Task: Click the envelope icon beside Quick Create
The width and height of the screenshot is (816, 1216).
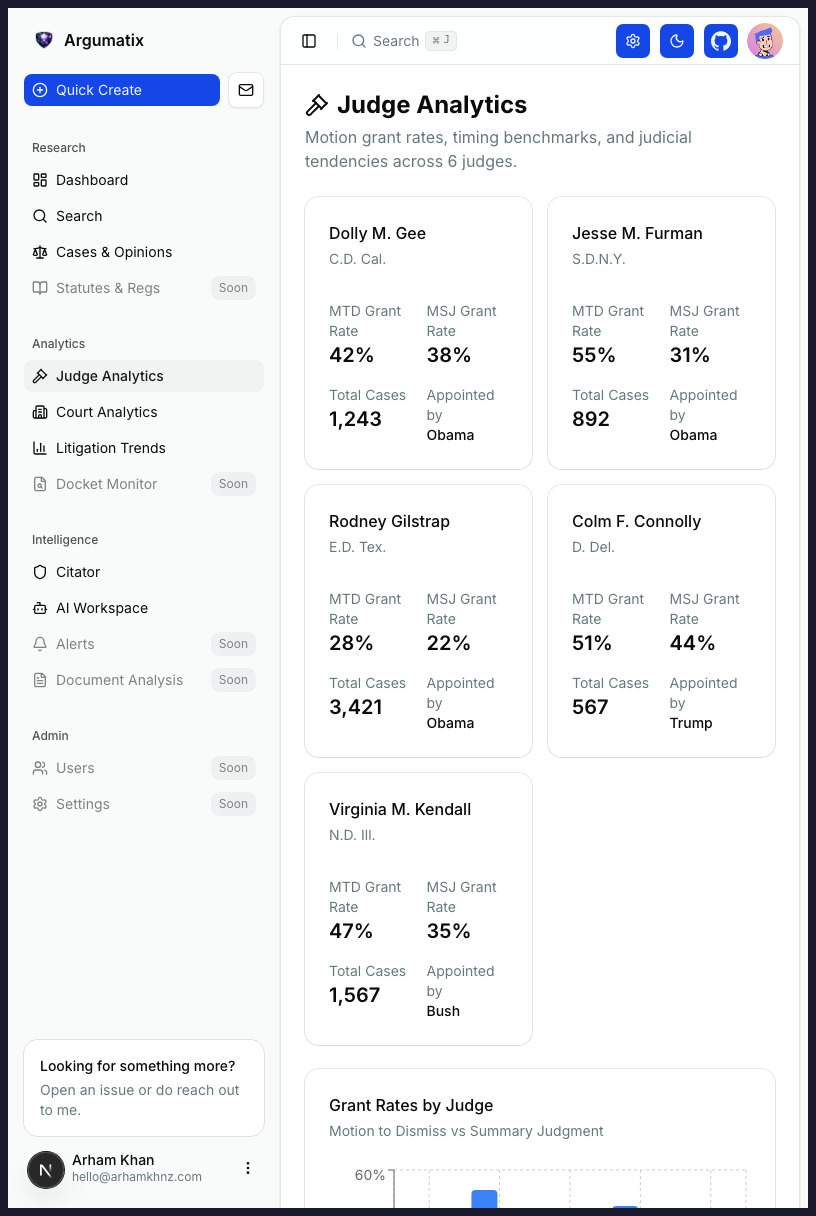Action: pos(246,90)
